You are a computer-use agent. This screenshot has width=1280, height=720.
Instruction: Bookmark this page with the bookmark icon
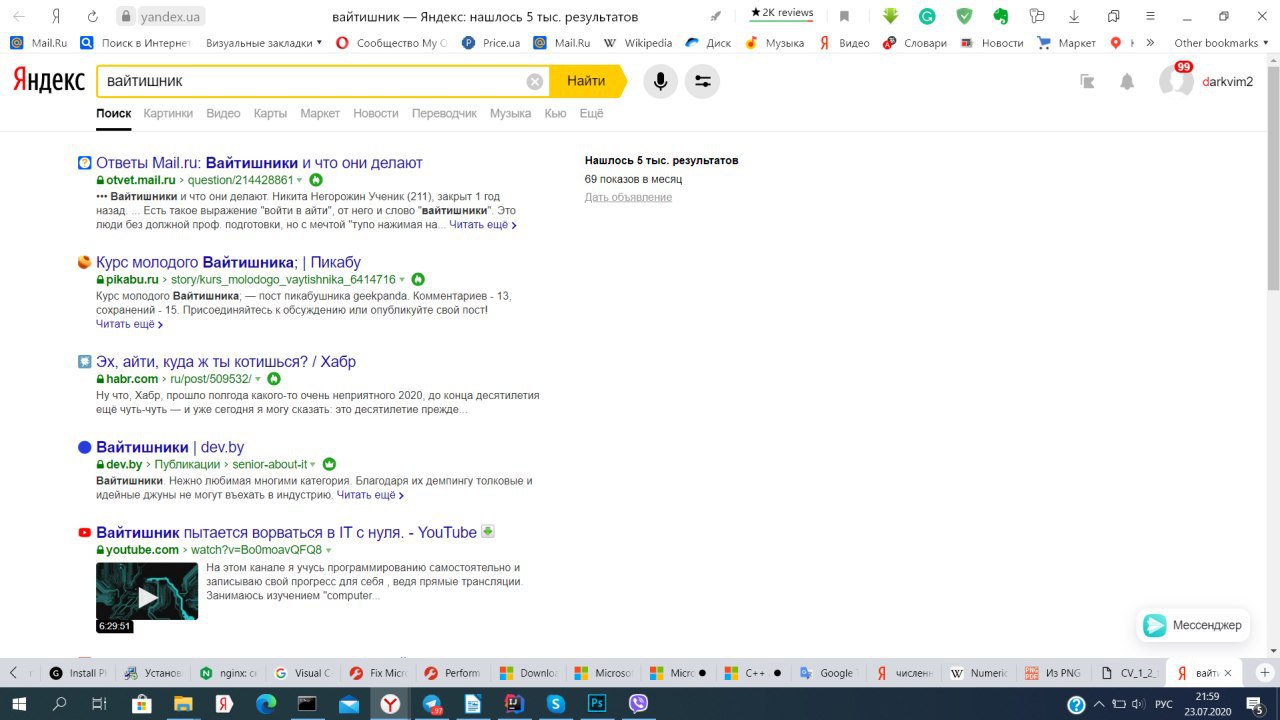(844, 16)
